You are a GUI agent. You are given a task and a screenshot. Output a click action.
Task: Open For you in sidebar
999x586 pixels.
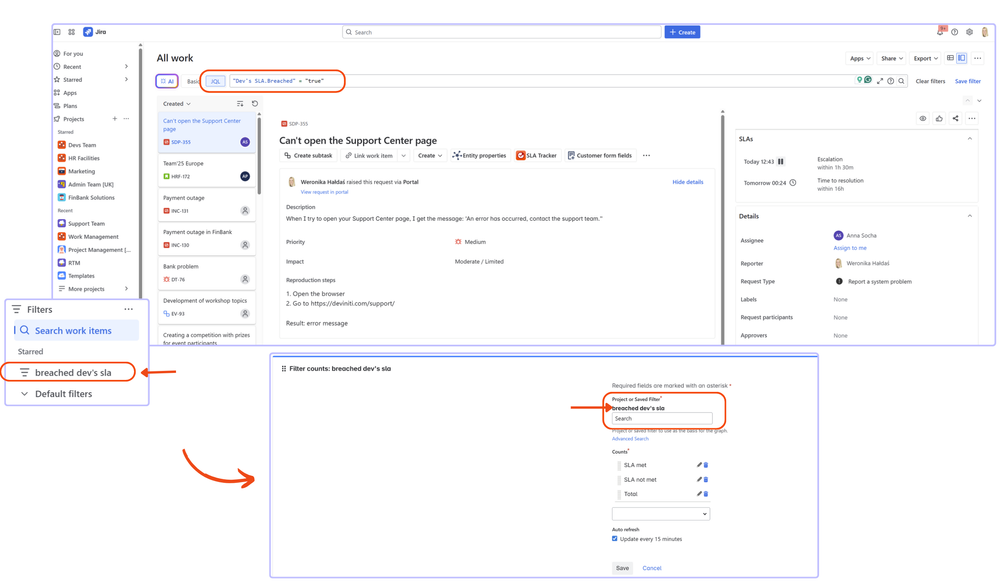coord(73,54)
